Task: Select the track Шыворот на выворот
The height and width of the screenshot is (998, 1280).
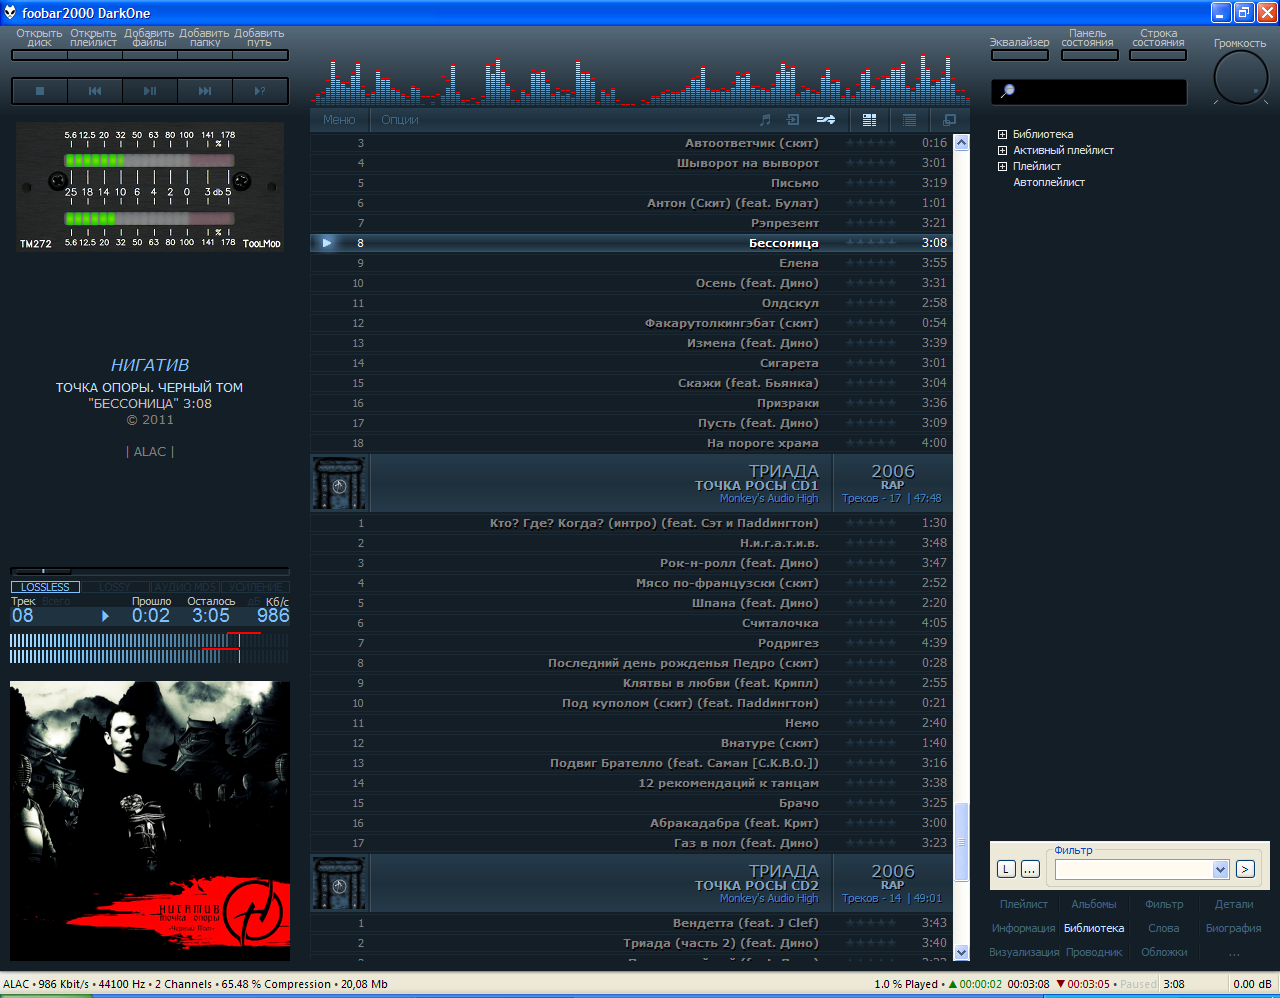Action: (x=632, y=163)
